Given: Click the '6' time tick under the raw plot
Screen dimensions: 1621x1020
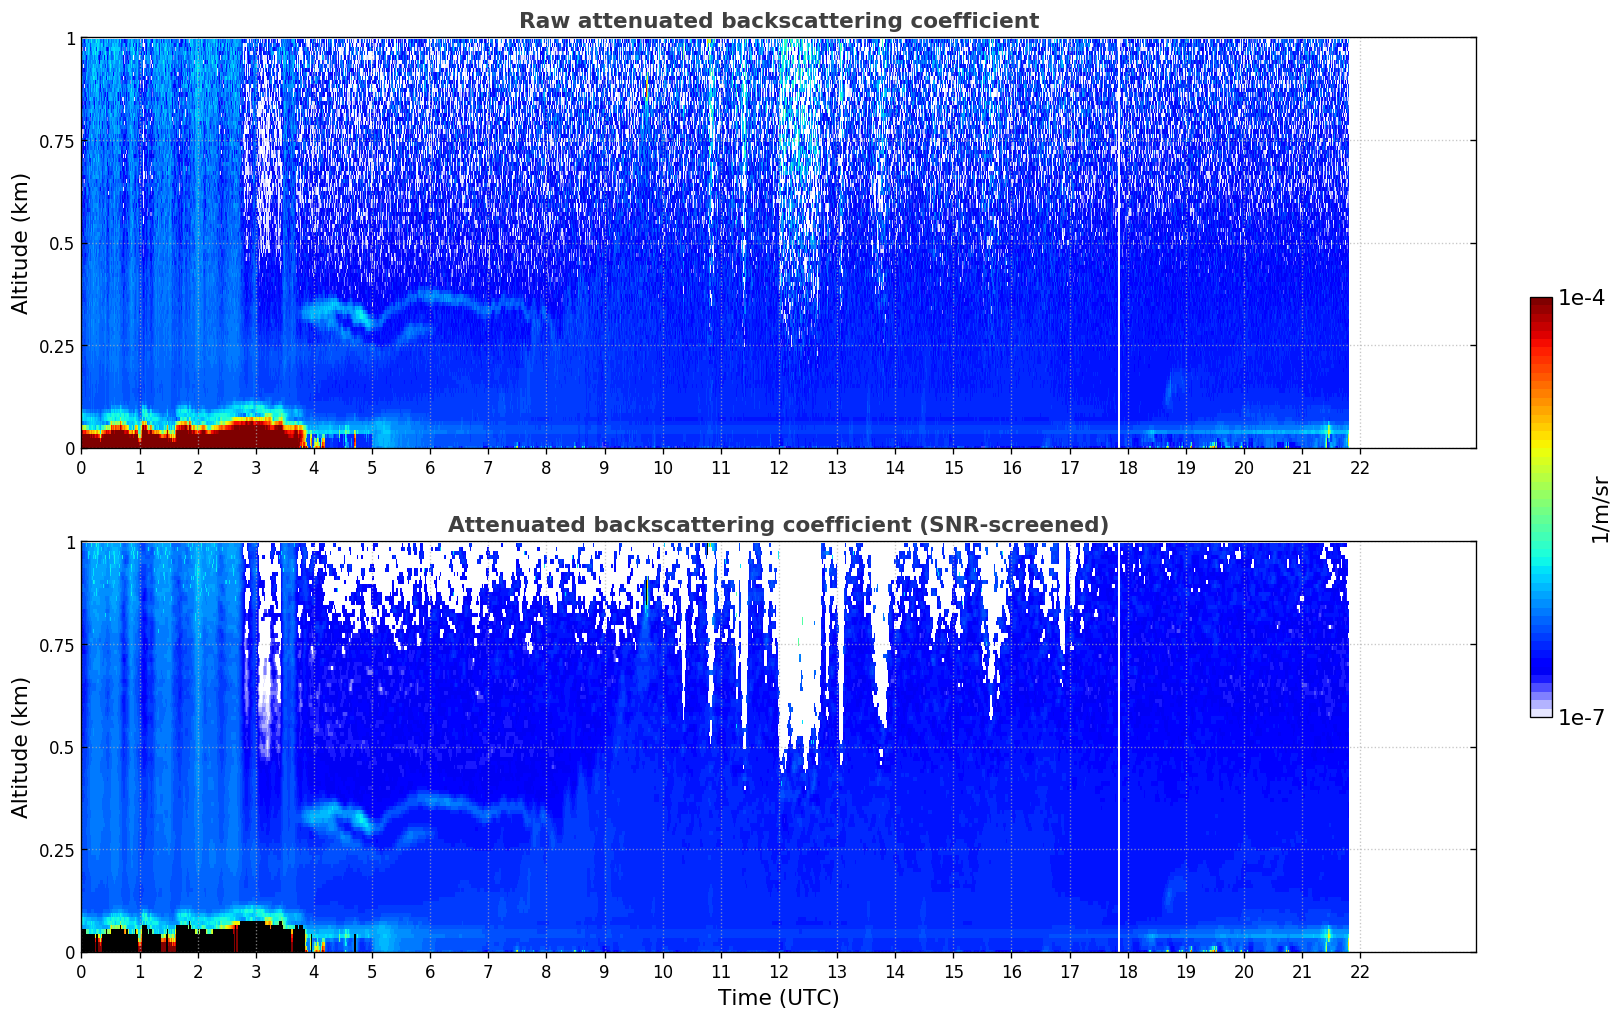Looking at the screenshot, I should coord(430,467).
